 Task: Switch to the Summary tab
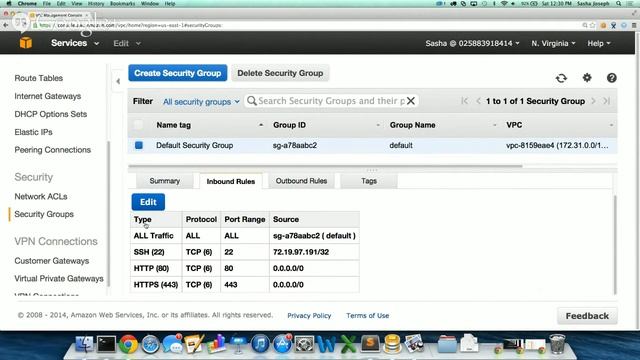click(164, 181)
